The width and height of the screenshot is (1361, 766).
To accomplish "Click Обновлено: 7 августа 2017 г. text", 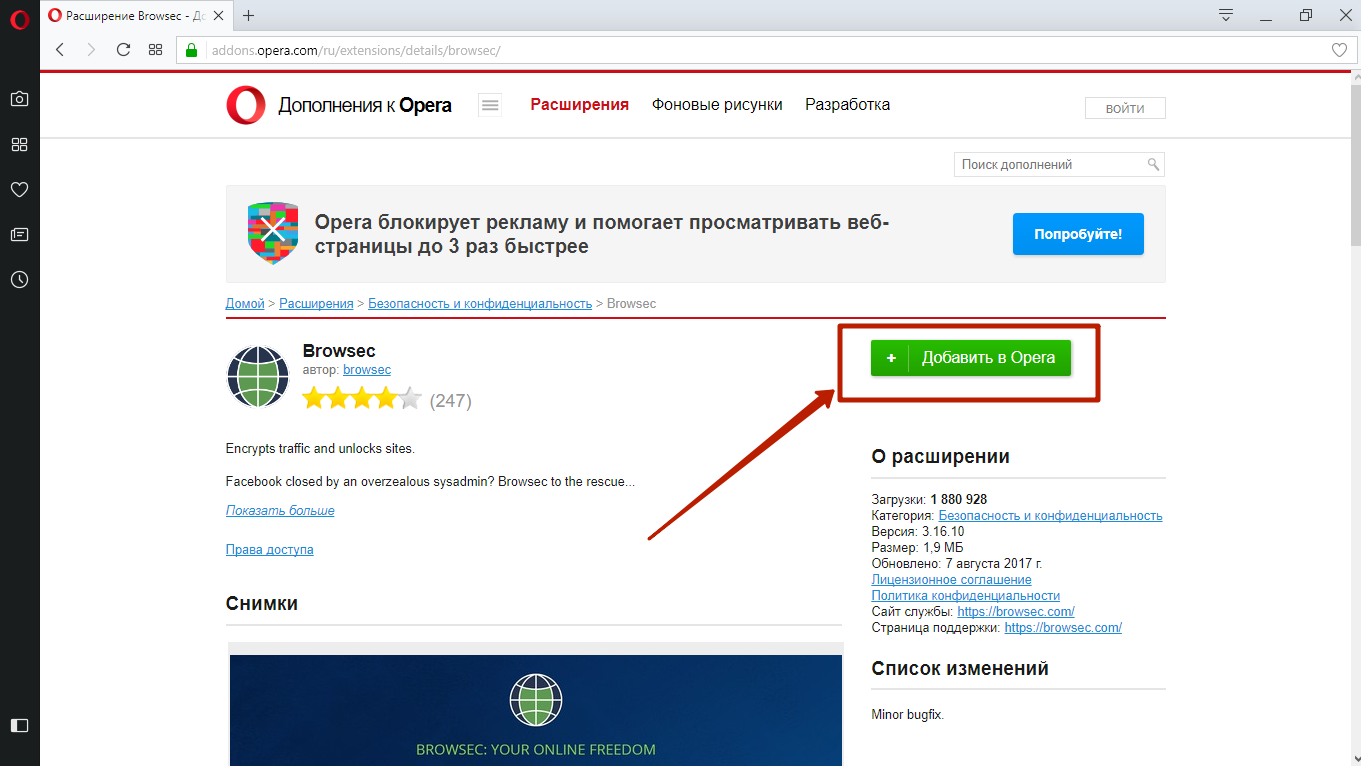I will (957, 564).
